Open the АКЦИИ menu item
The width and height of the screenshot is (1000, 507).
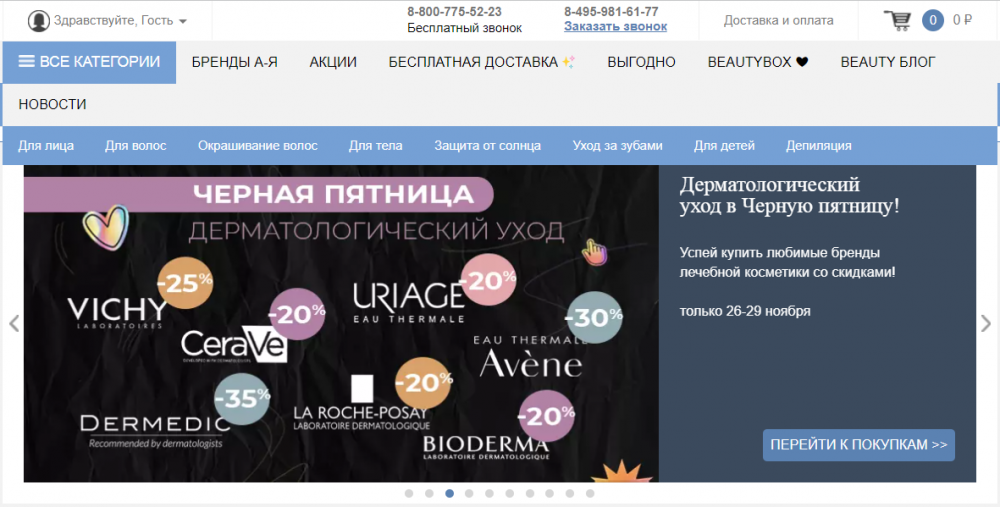(x=333, y=62)
